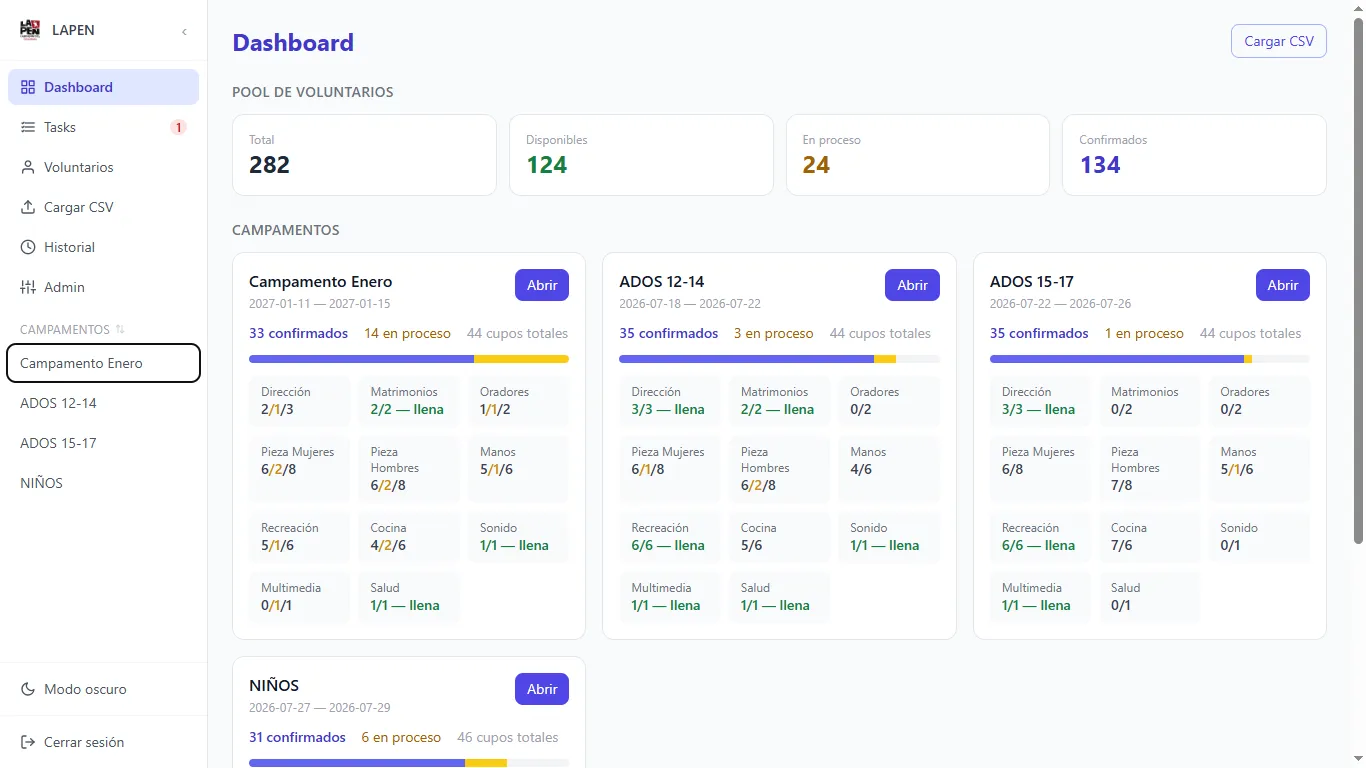The height and width of the screenshot is (768, 1366).
Task: Click the Dashboard grid icon
Action: (28, 87)
